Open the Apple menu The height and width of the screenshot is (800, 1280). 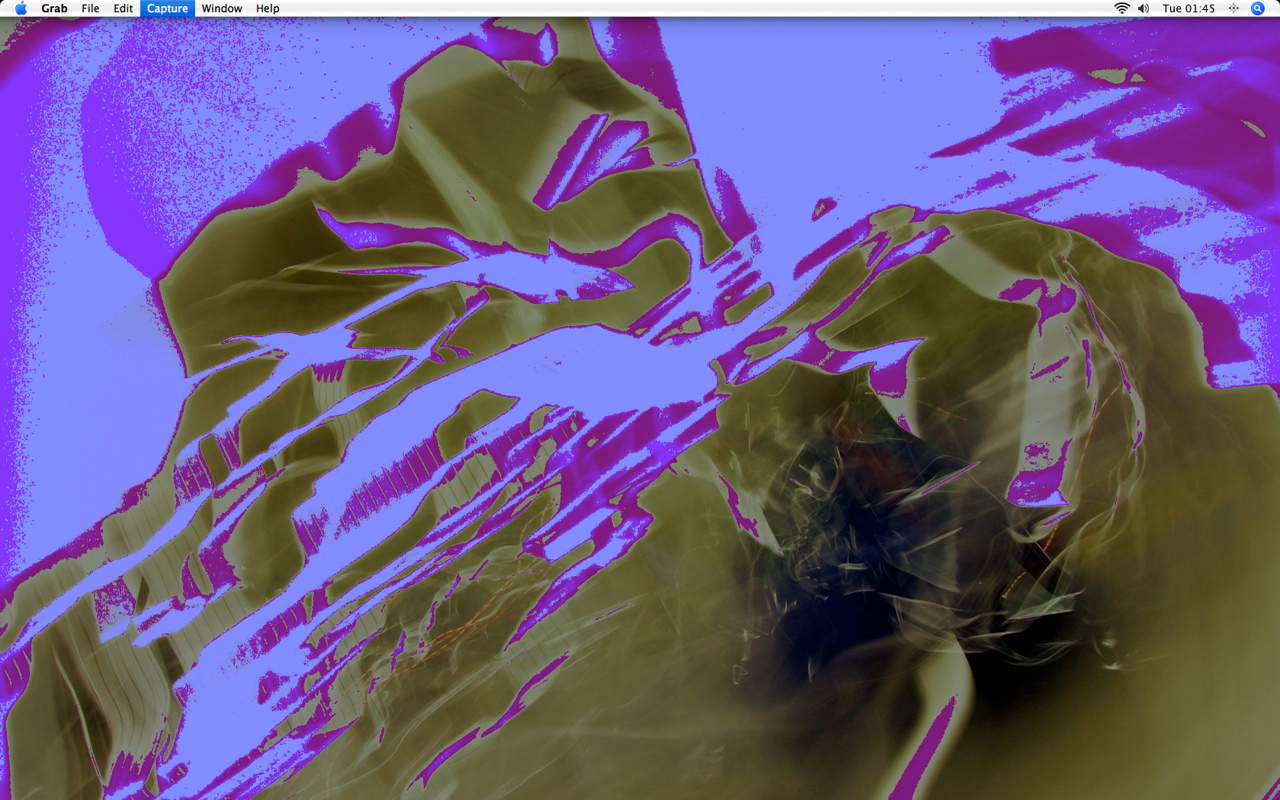click(21, 8)
